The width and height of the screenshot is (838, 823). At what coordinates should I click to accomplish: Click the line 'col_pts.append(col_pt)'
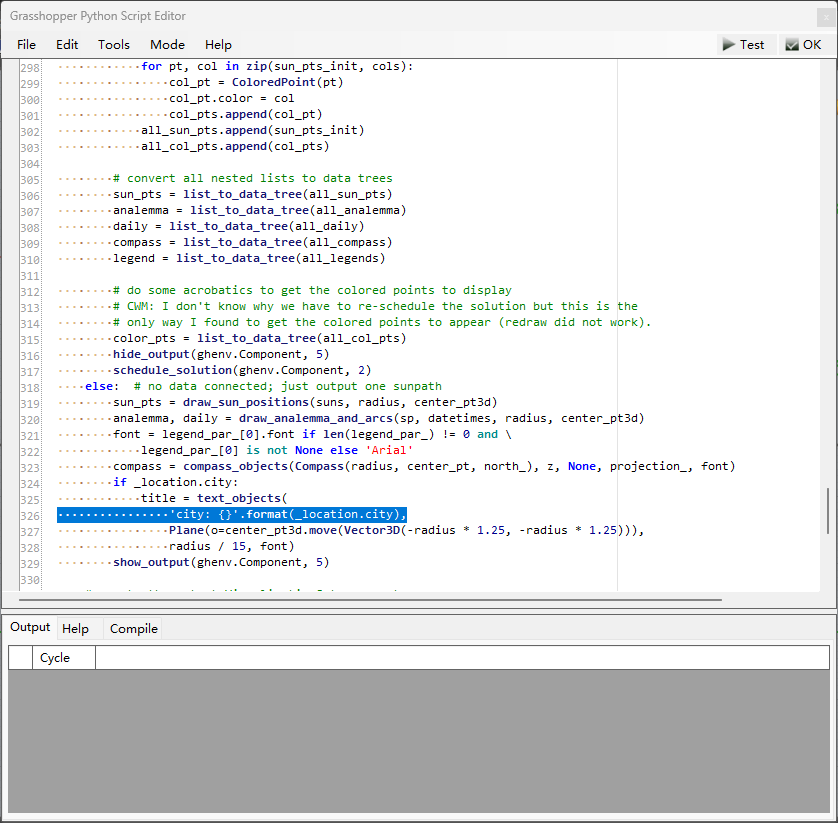pos(245,114)
